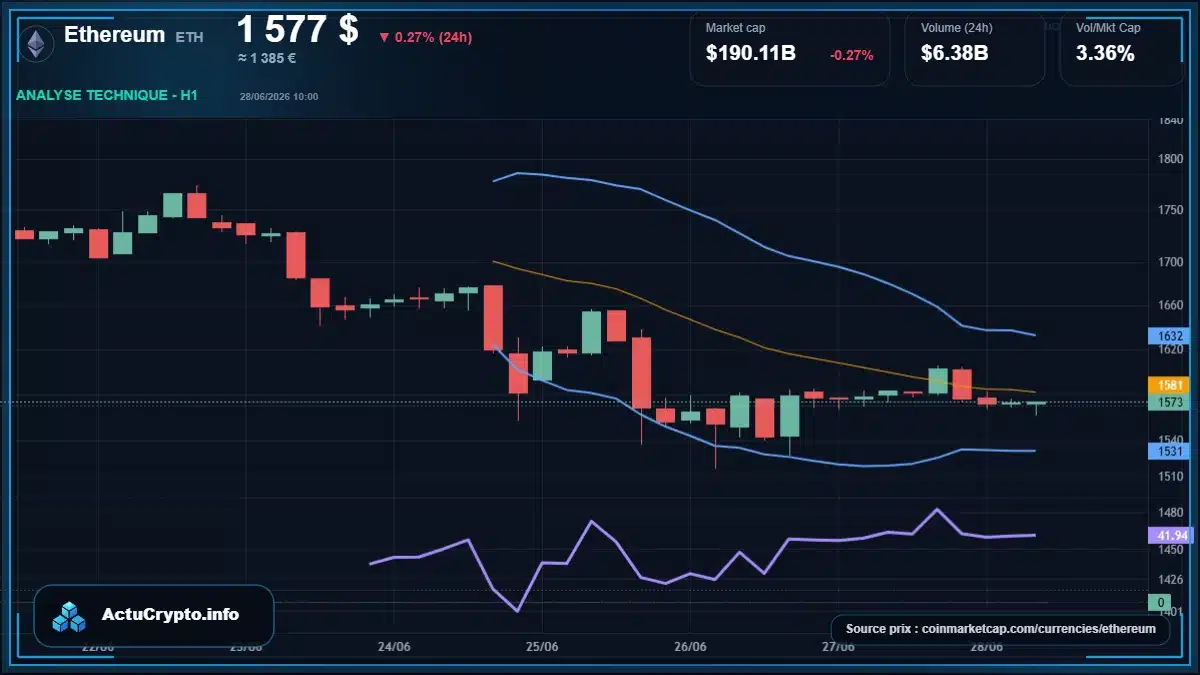Click the ETH ticker symbol
The image size is (1200, 675).
189,37
